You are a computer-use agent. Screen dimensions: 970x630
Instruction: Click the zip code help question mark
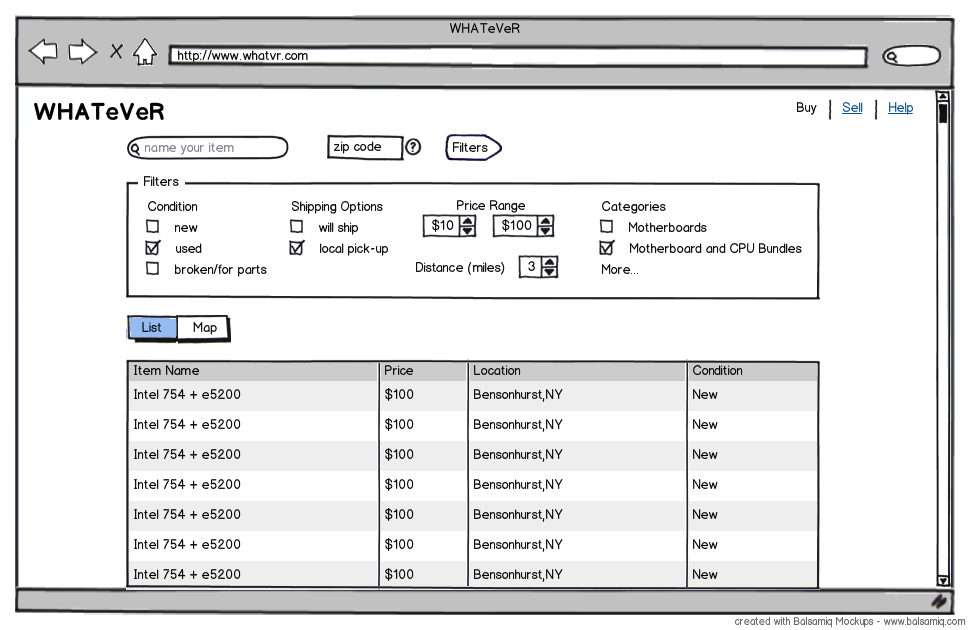pos(412,147)
